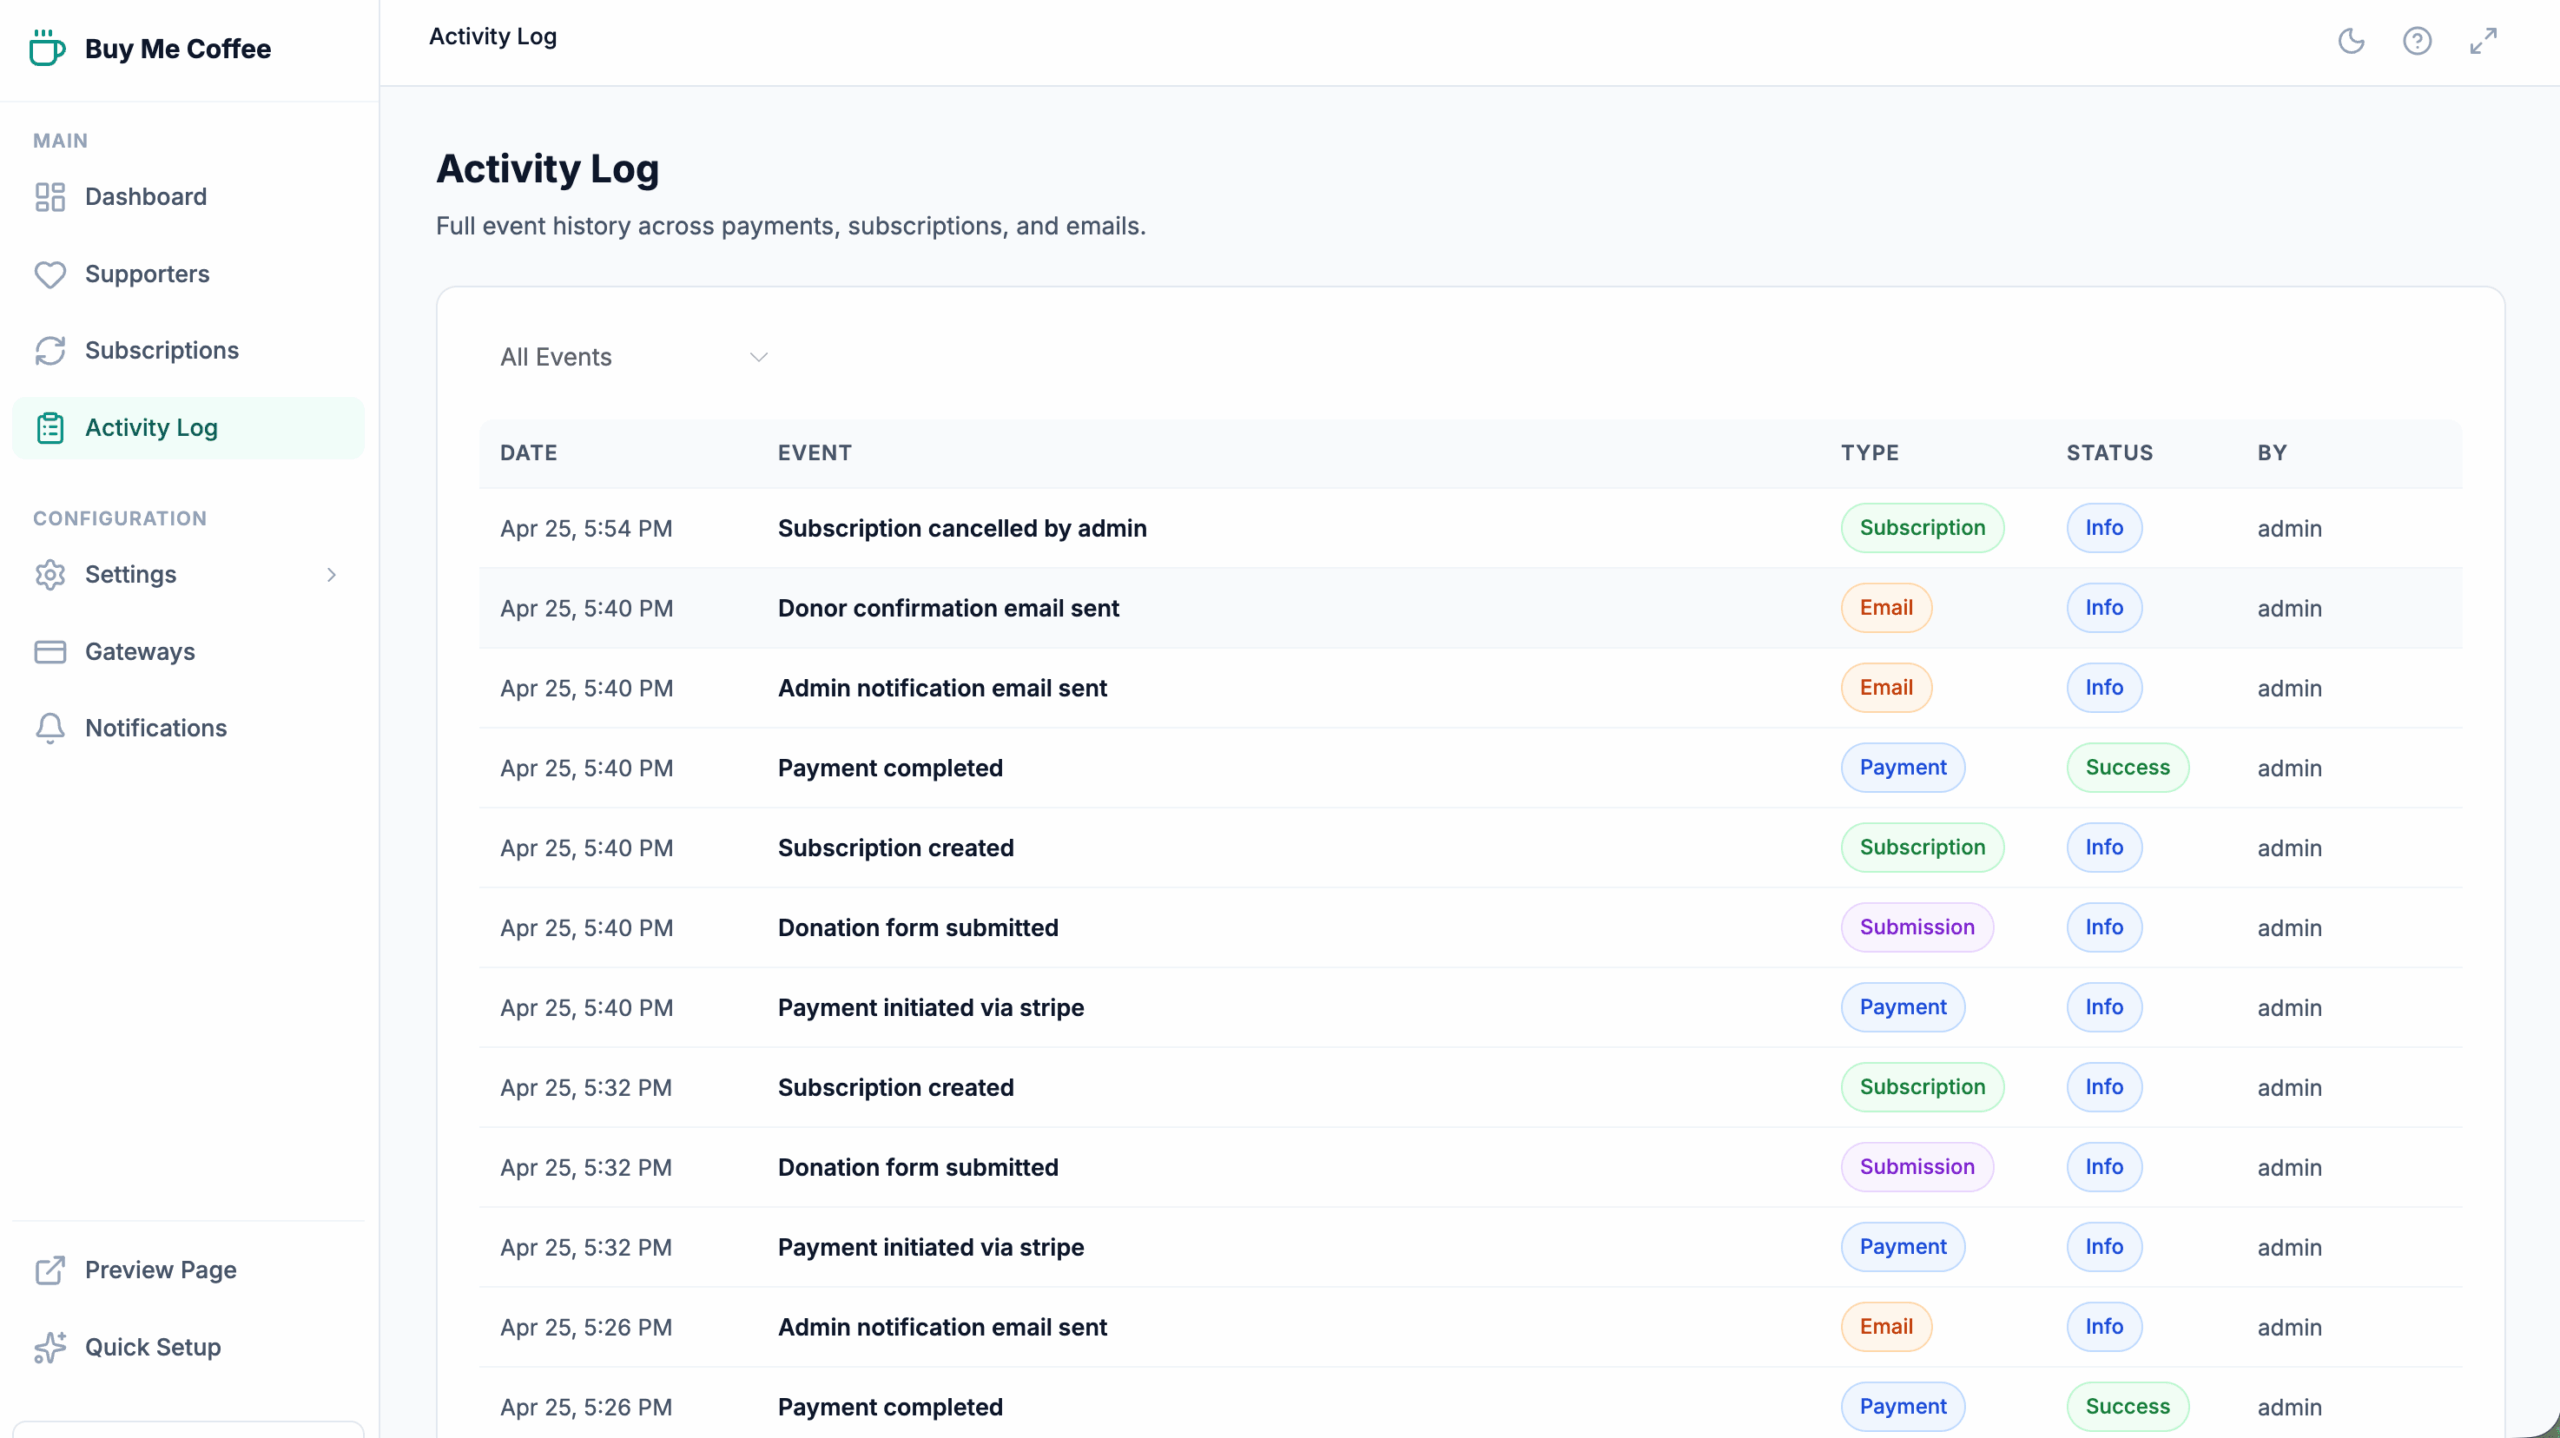Image resolution: width=2560 pixels, height=1438 pixels.
Task: Click Subscription cancelled by admin event
Action: (x=961, y=528)
